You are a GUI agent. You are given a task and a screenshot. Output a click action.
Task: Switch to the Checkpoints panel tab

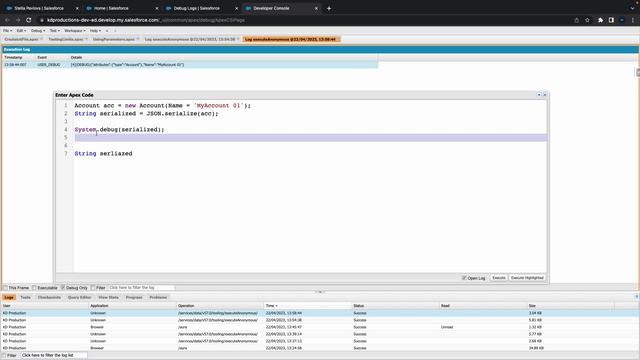49,298
